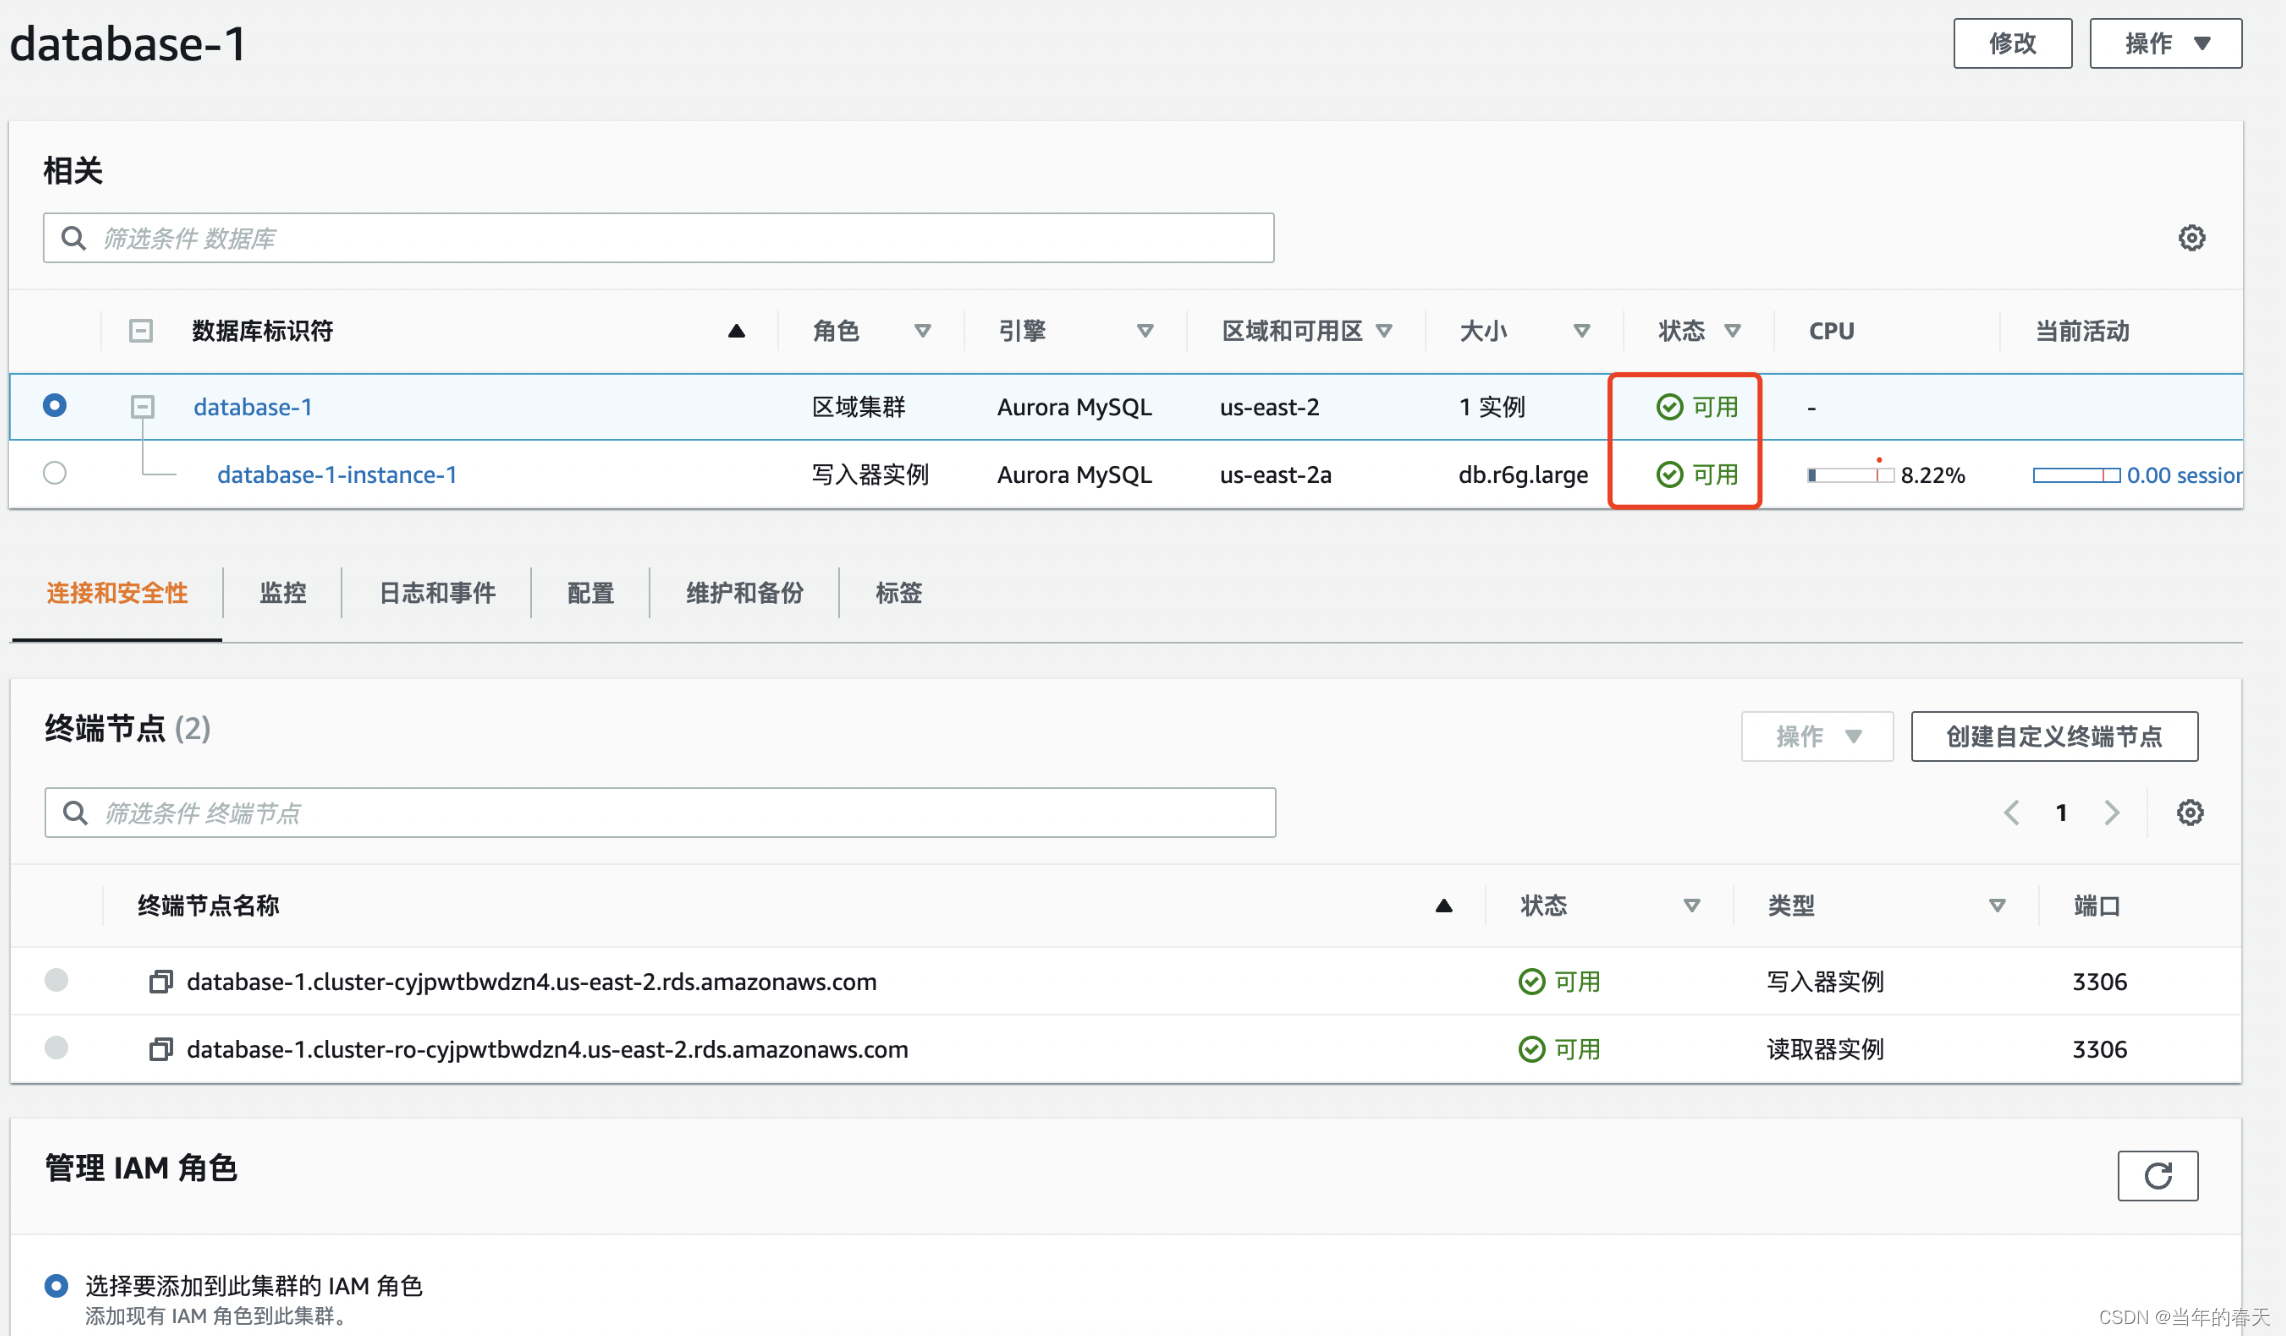Viewport: 2286px width, 1336px height.
Task: Go to next endpoints page arrow
Action: click(x=2111, y=812)
